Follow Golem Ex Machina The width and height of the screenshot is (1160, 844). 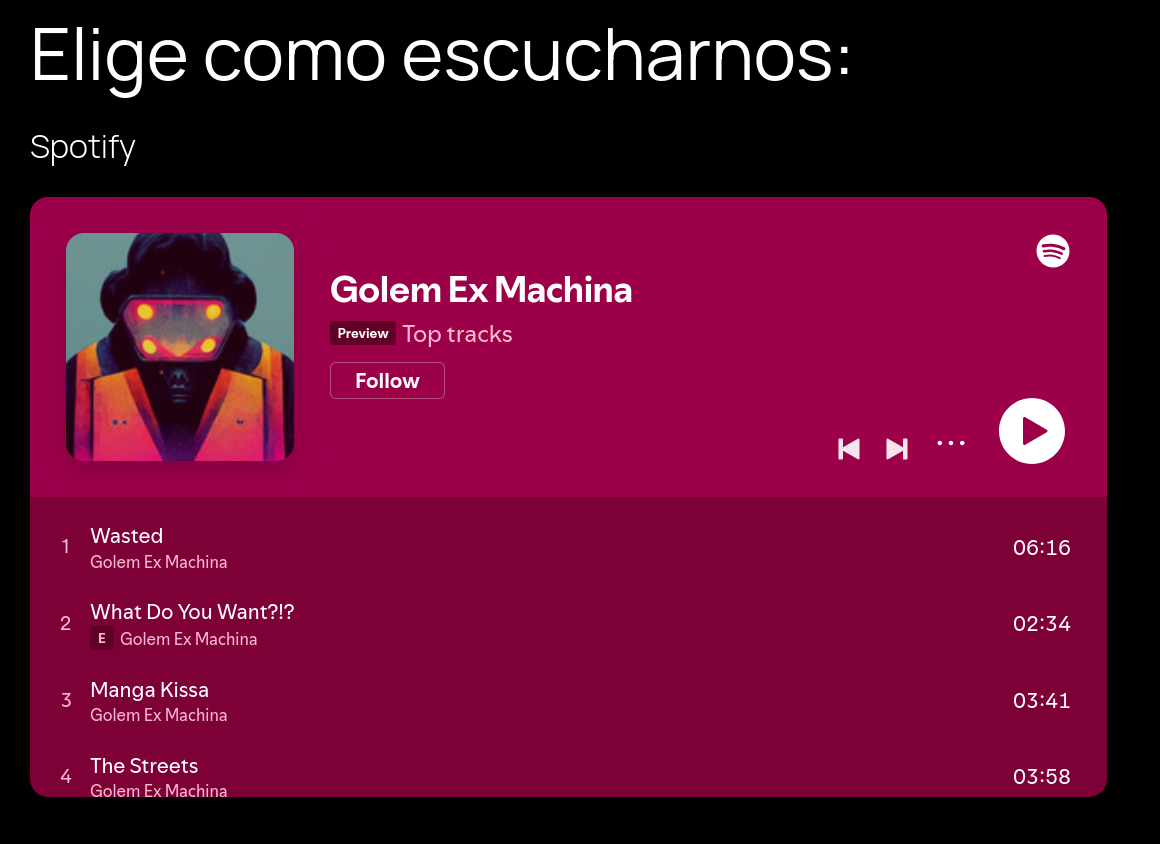point(387,380)
